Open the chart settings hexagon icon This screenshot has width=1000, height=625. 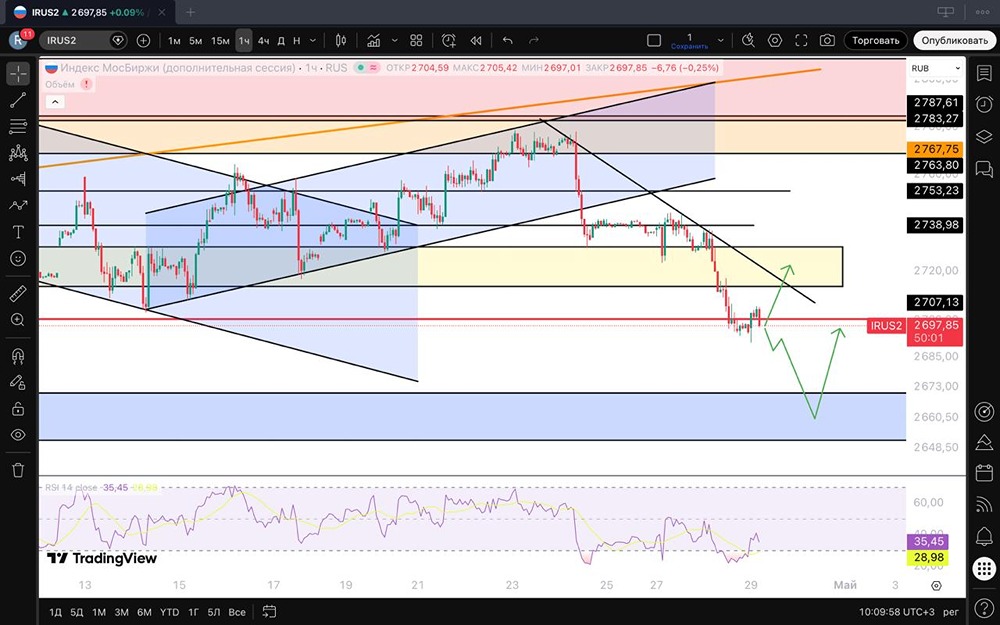point(775,40)
